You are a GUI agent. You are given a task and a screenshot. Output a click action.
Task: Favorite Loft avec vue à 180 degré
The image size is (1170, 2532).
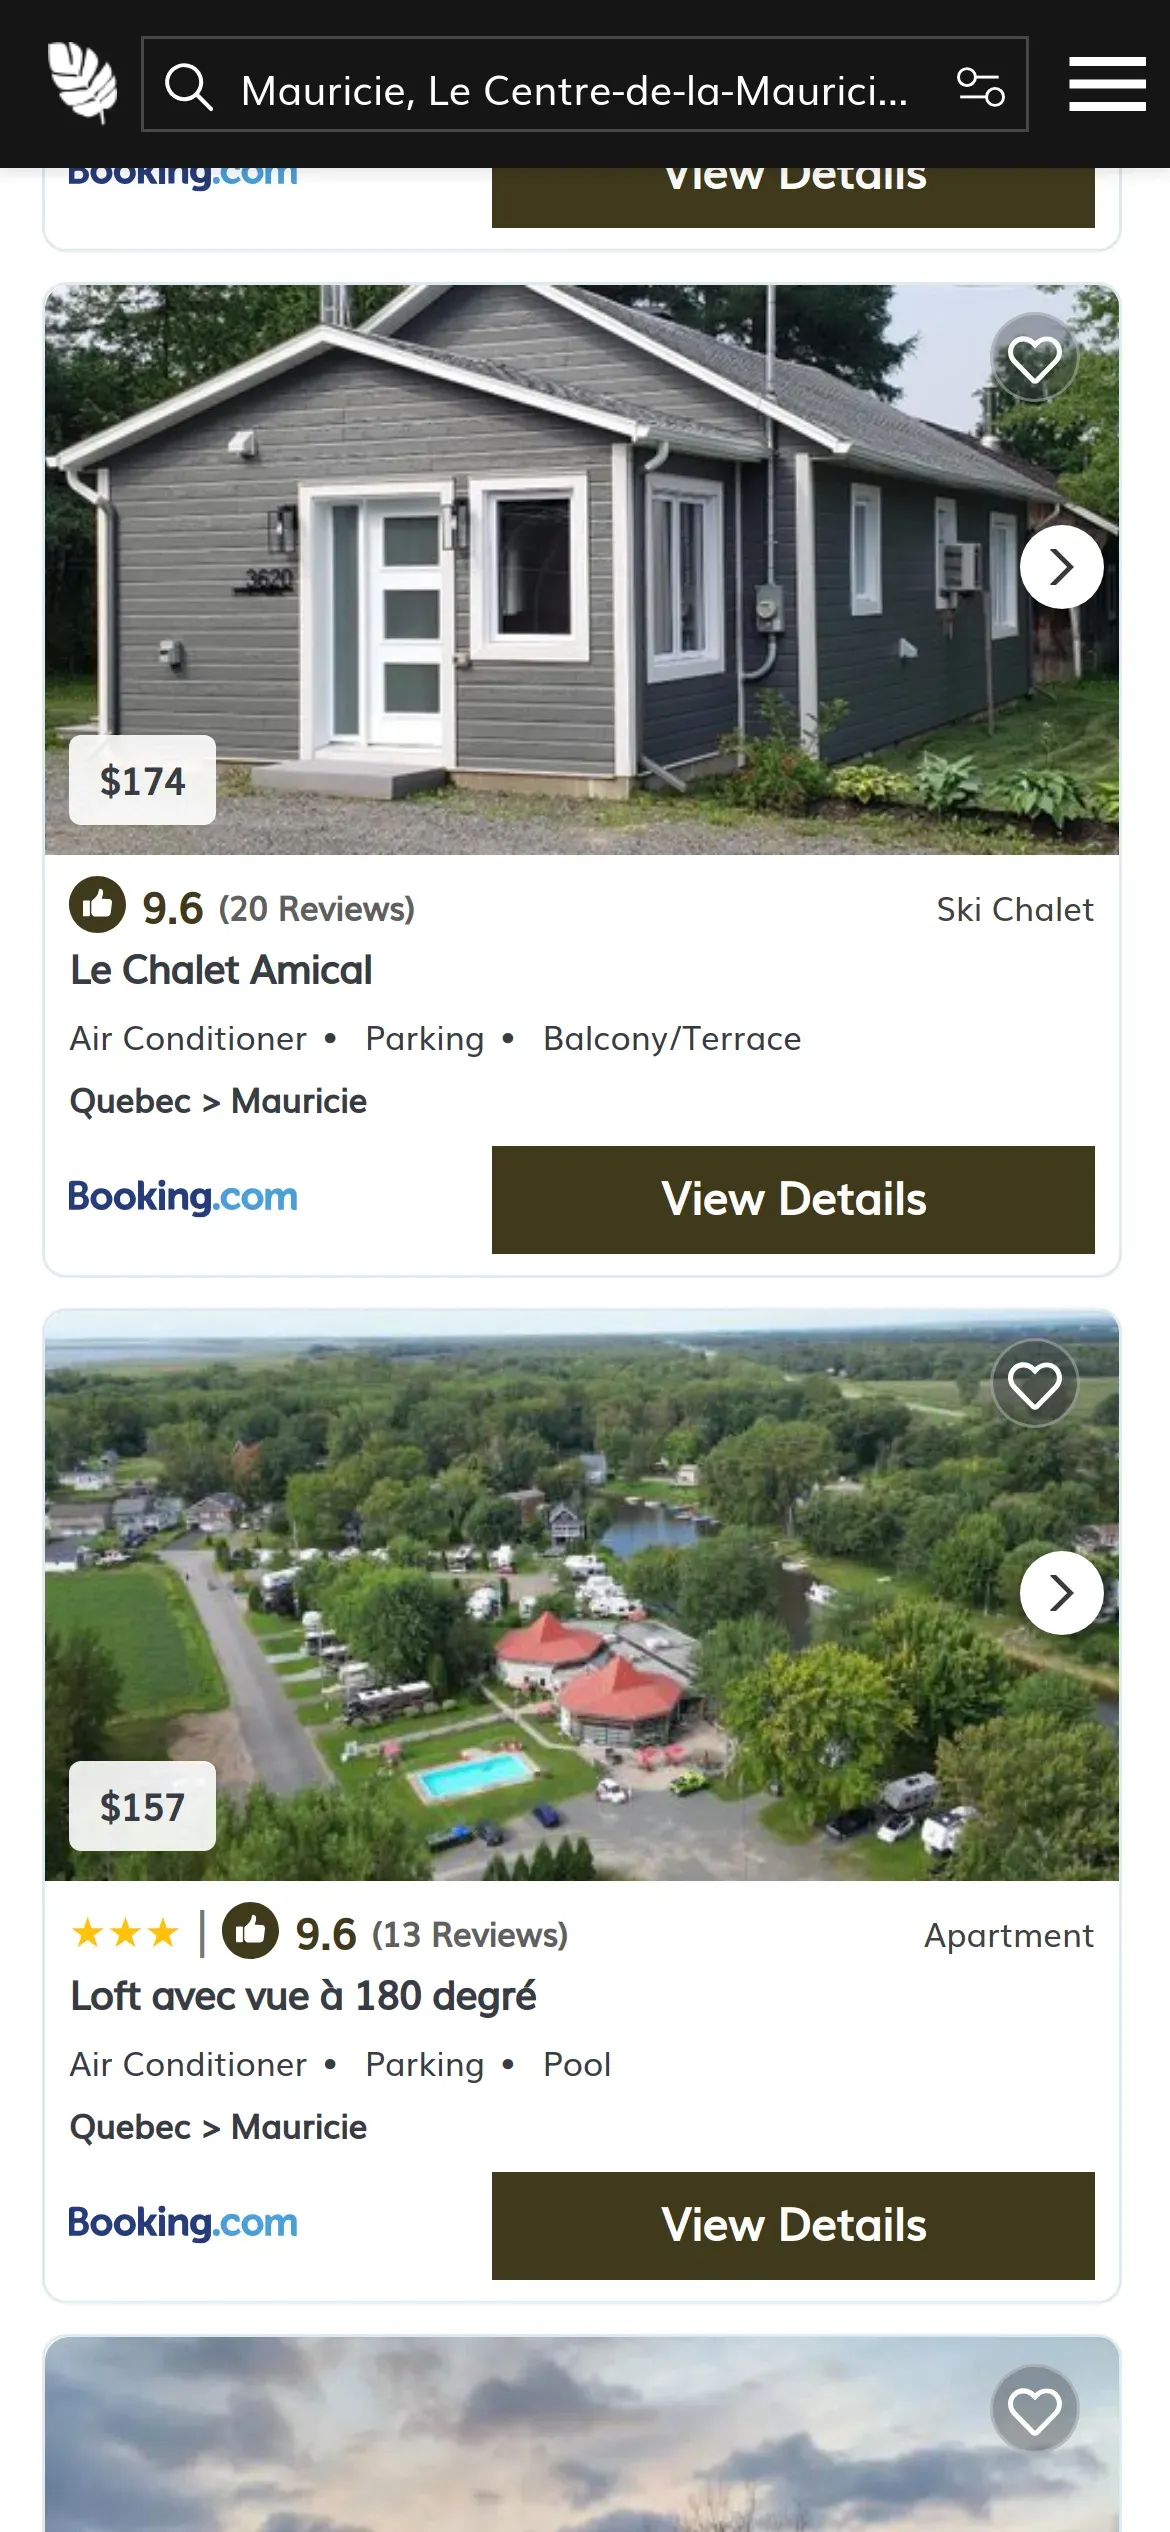coord(1034,1384)
